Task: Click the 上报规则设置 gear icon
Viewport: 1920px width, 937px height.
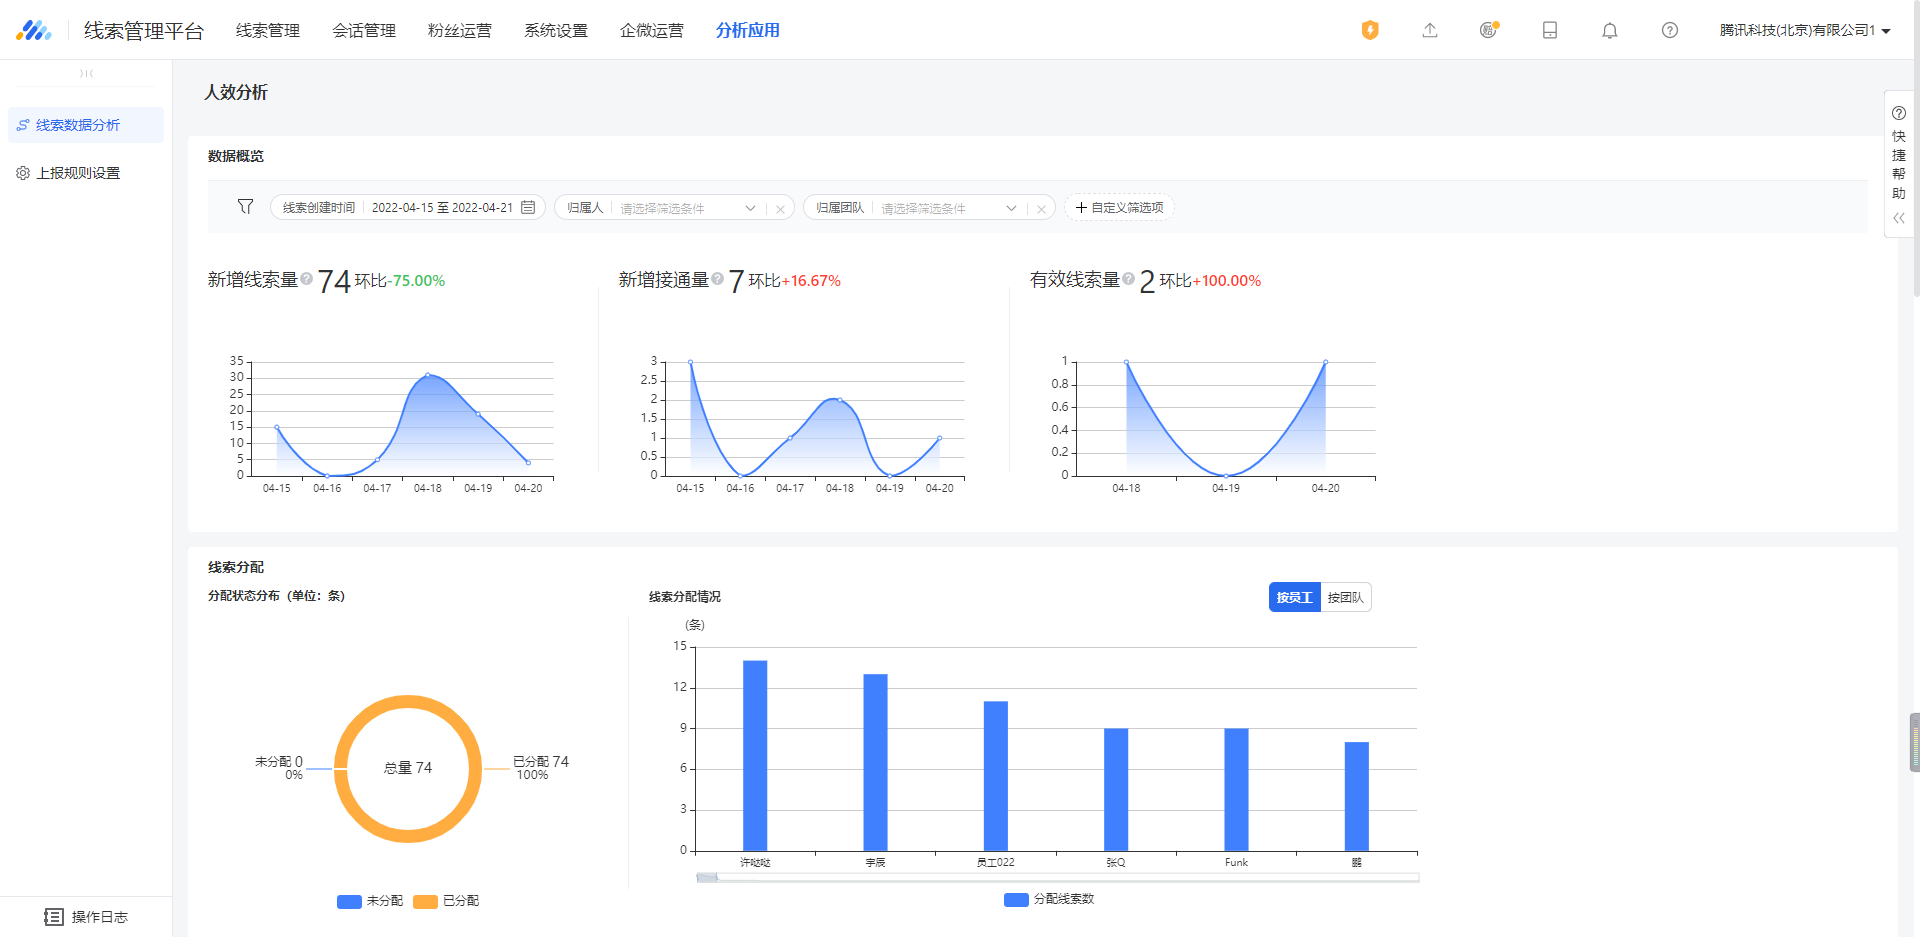Action: [x=23, y=173]
